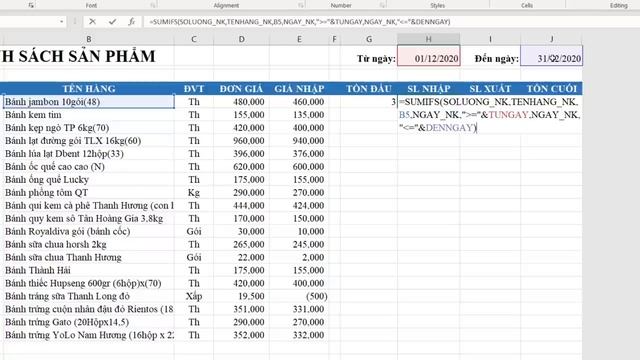Cancel the formula entry with the X icon

click(93, 22)
